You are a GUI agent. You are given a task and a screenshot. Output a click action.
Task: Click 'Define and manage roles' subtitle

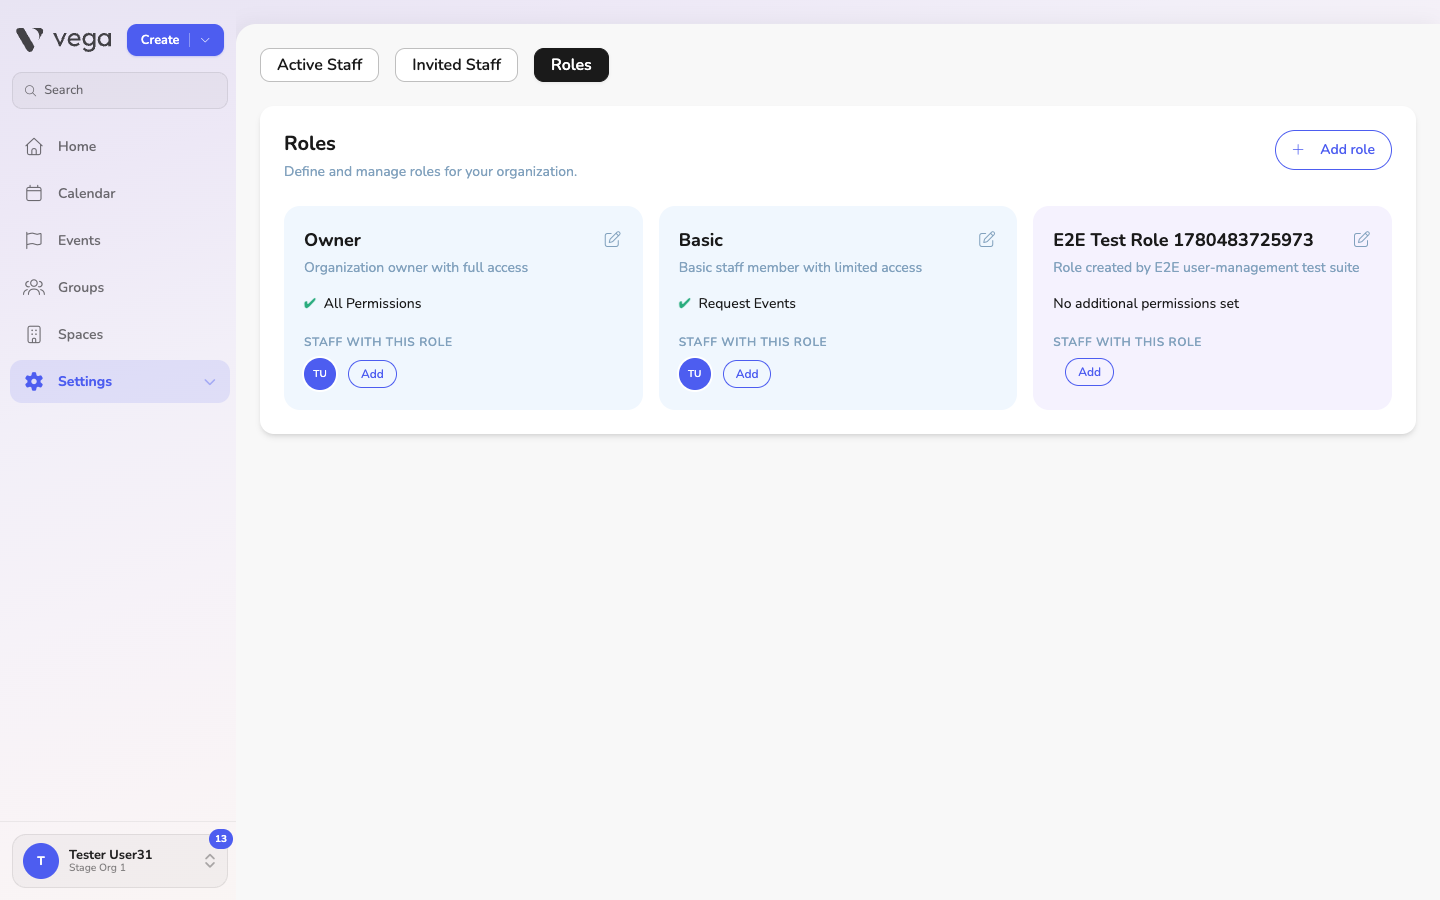430,172
